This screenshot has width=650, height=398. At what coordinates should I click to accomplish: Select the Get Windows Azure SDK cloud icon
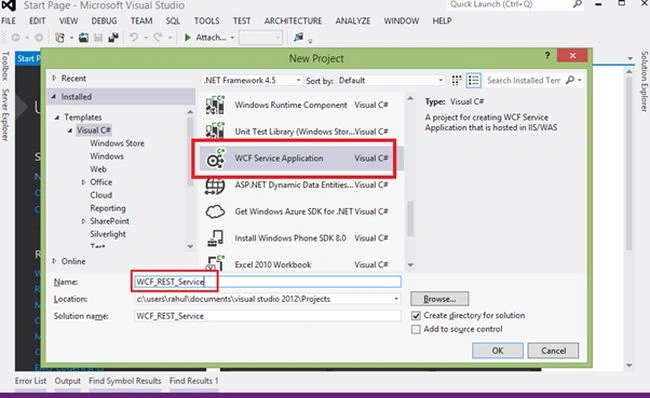coord(215,211)
